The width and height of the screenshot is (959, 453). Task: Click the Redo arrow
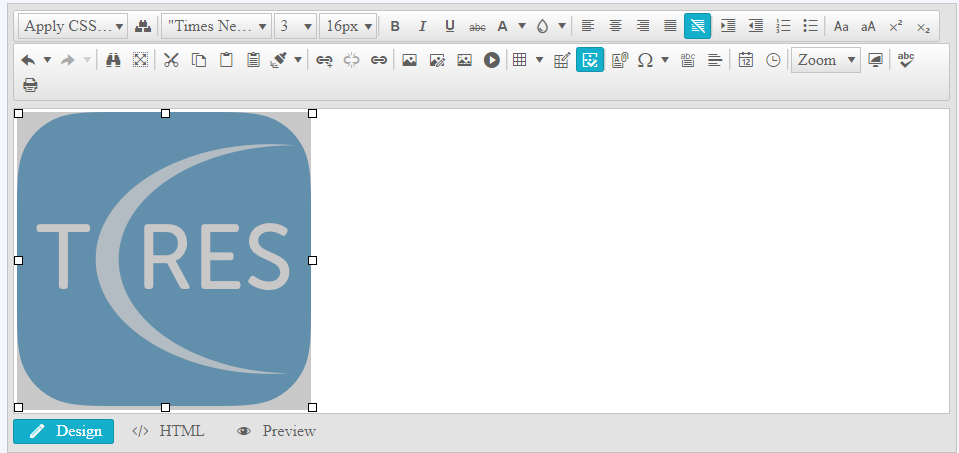(x=68, y=60)
